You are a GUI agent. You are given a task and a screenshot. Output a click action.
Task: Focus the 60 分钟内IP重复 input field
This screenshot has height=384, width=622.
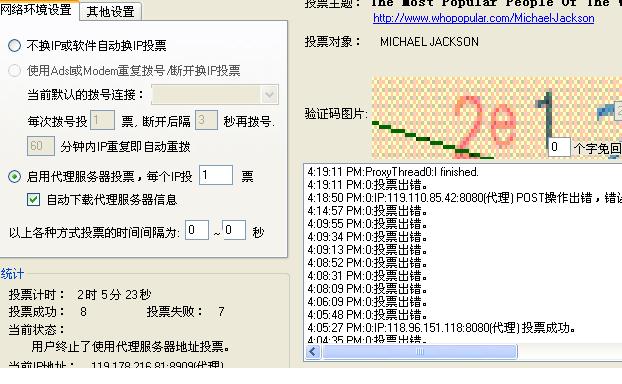pyautogui.click(x=41, y=146)
